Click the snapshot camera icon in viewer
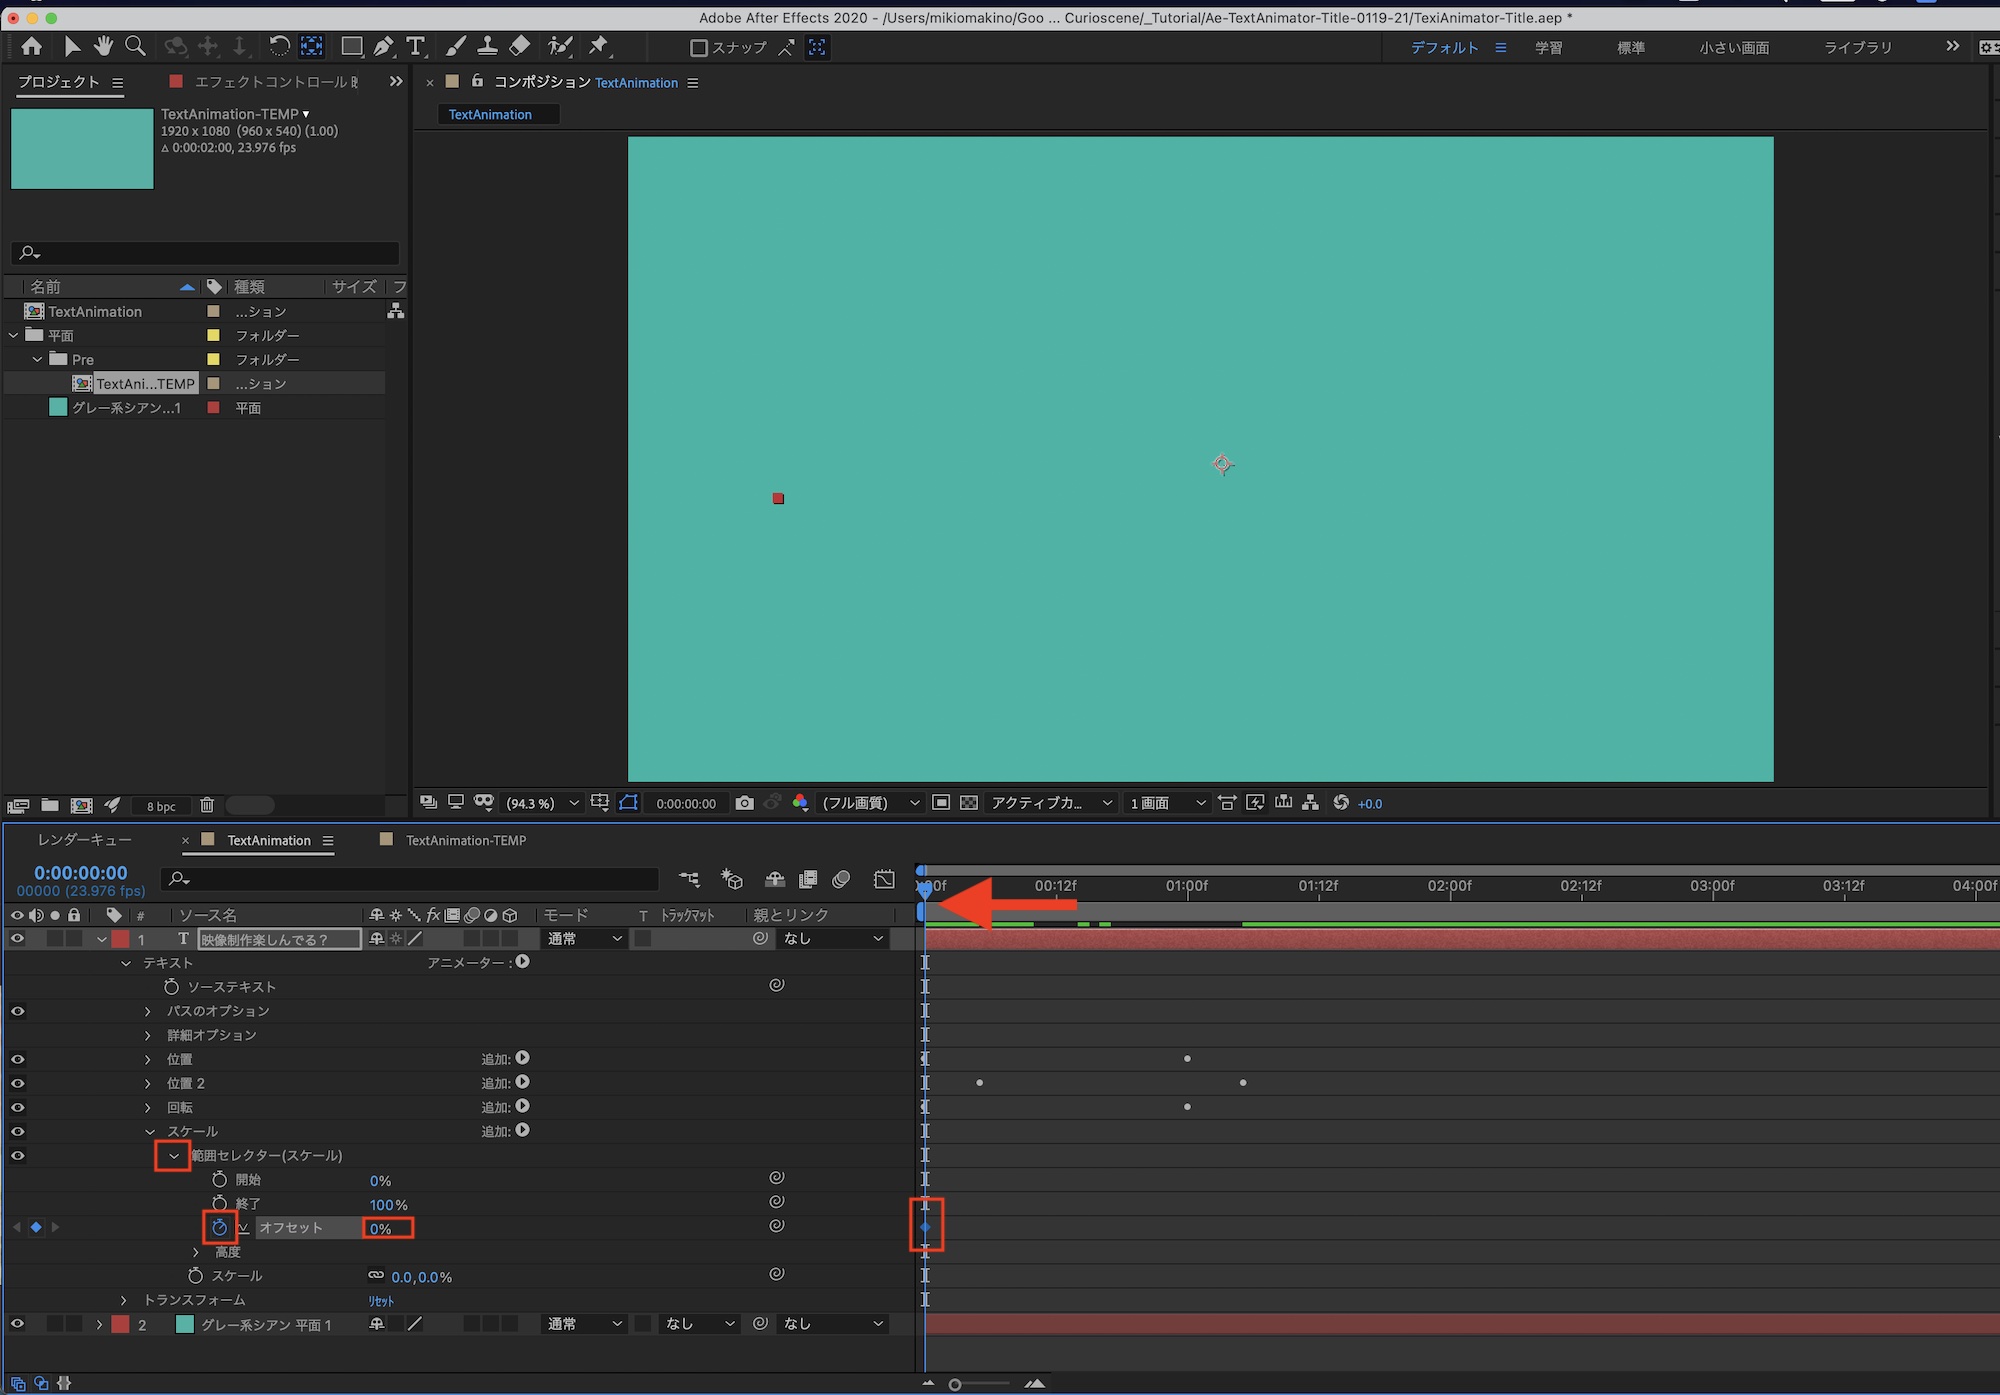Screen dimensions: 2000x1395 pos(744,803)
